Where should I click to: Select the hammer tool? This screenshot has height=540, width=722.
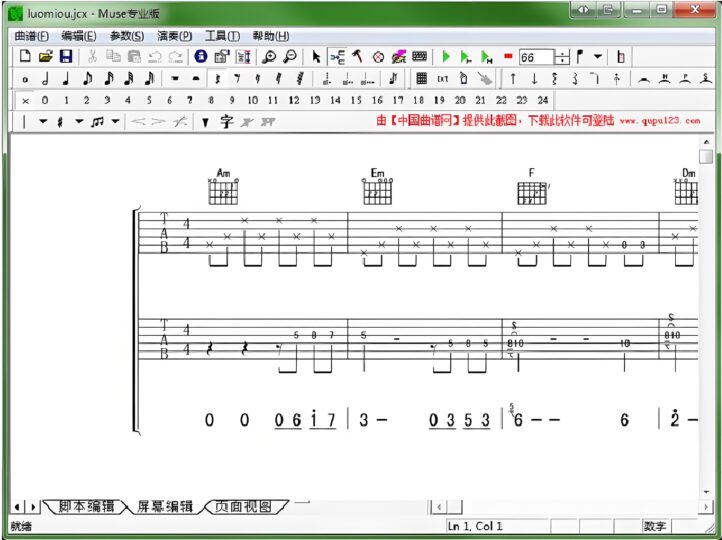(x=358, y=57)
